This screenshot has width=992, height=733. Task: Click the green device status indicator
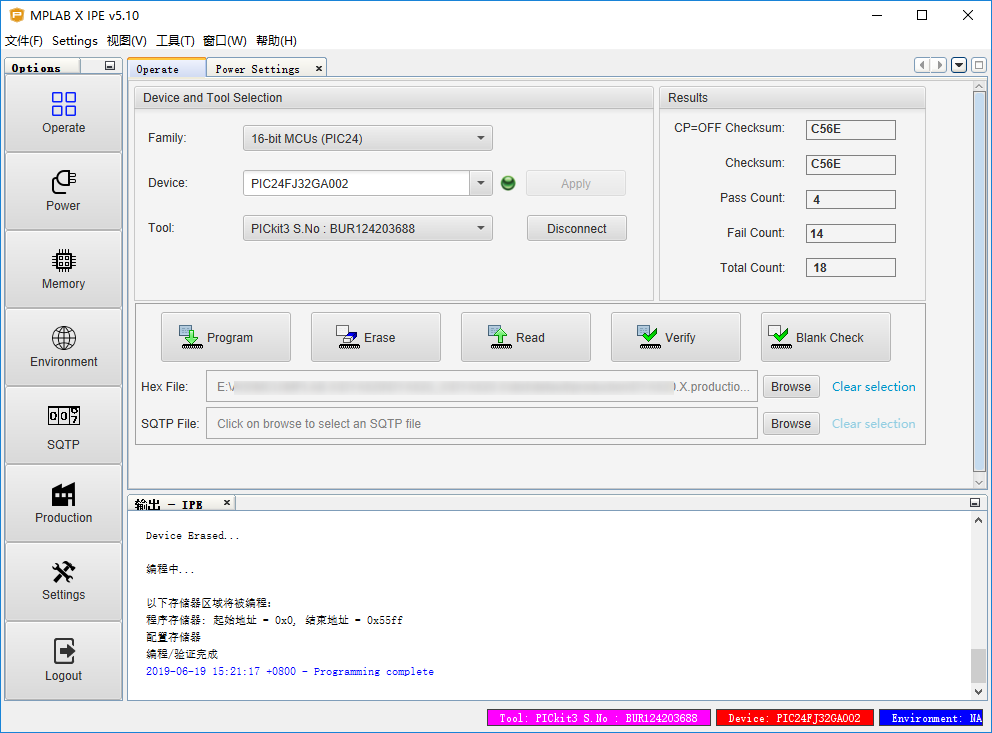tap(508, 183)
